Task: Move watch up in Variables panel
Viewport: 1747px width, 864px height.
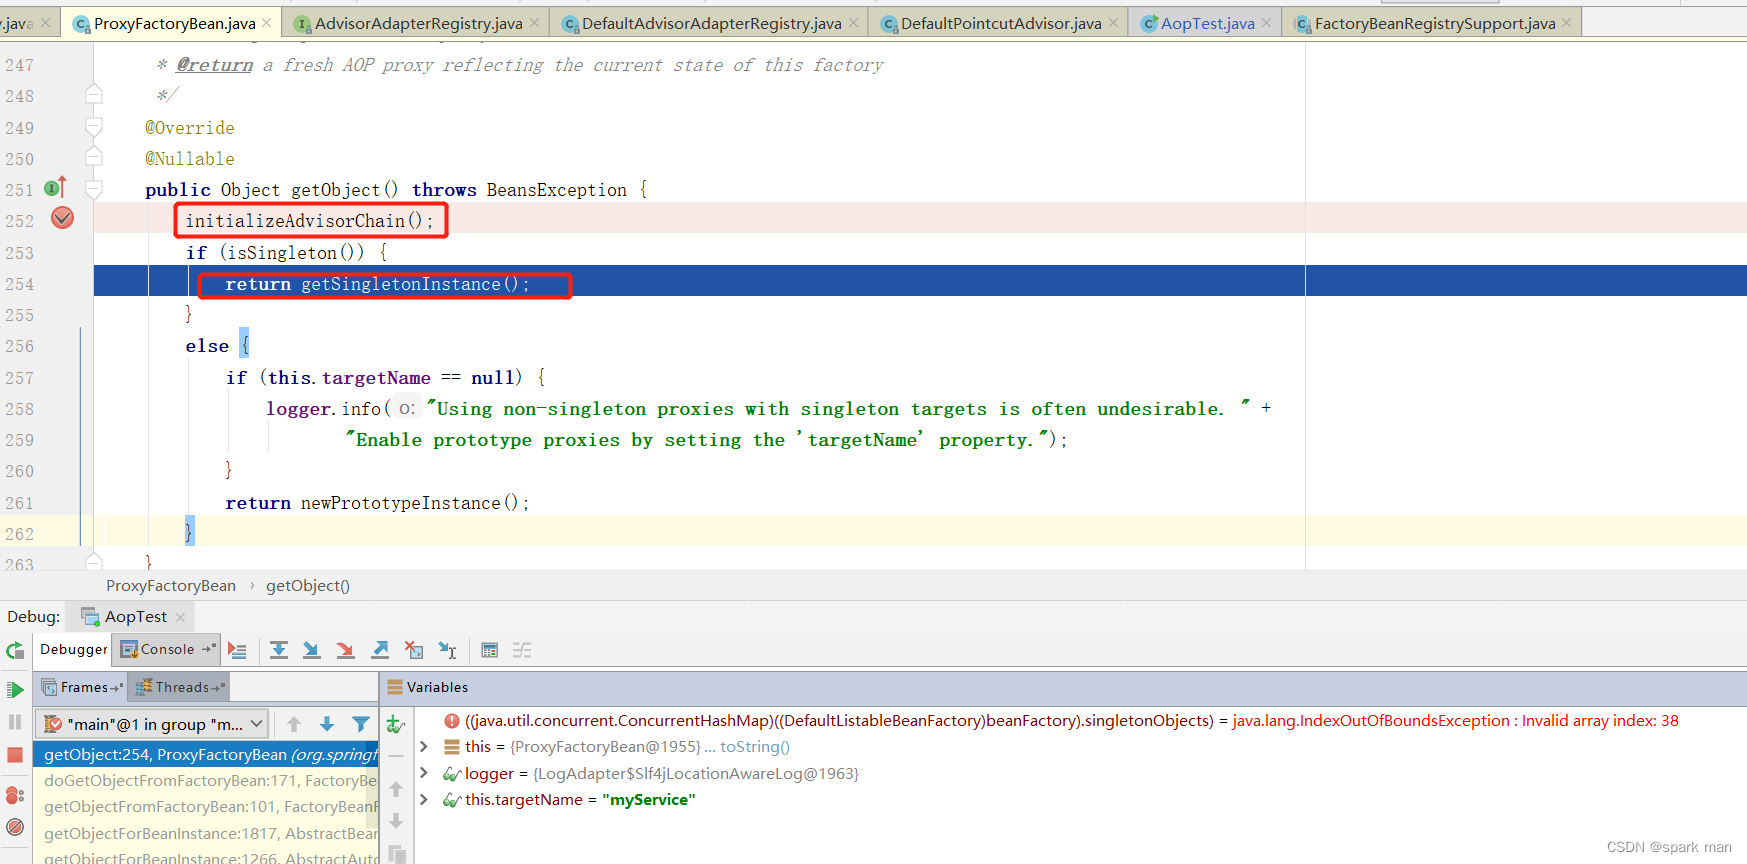Action: 396,789
